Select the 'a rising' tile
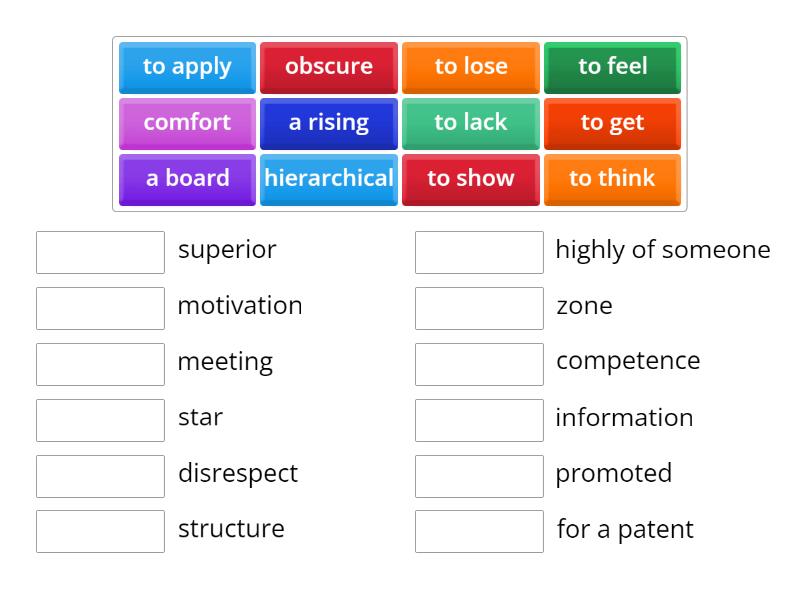The height and width of the screenshot is (600, 800). [329, 123]
